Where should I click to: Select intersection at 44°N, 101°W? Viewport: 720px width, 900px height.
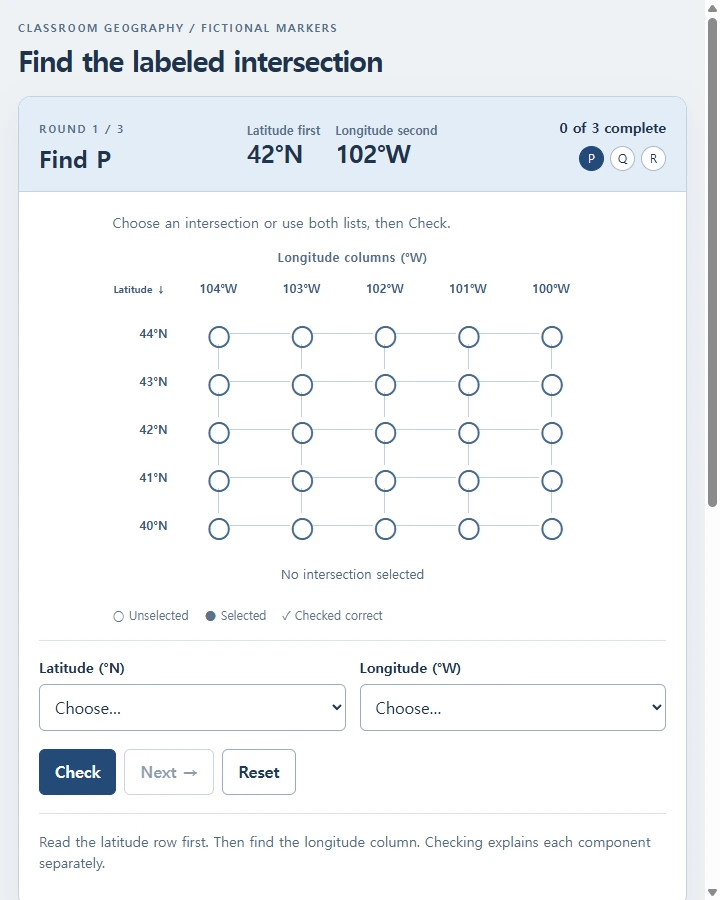coord(469,337)
